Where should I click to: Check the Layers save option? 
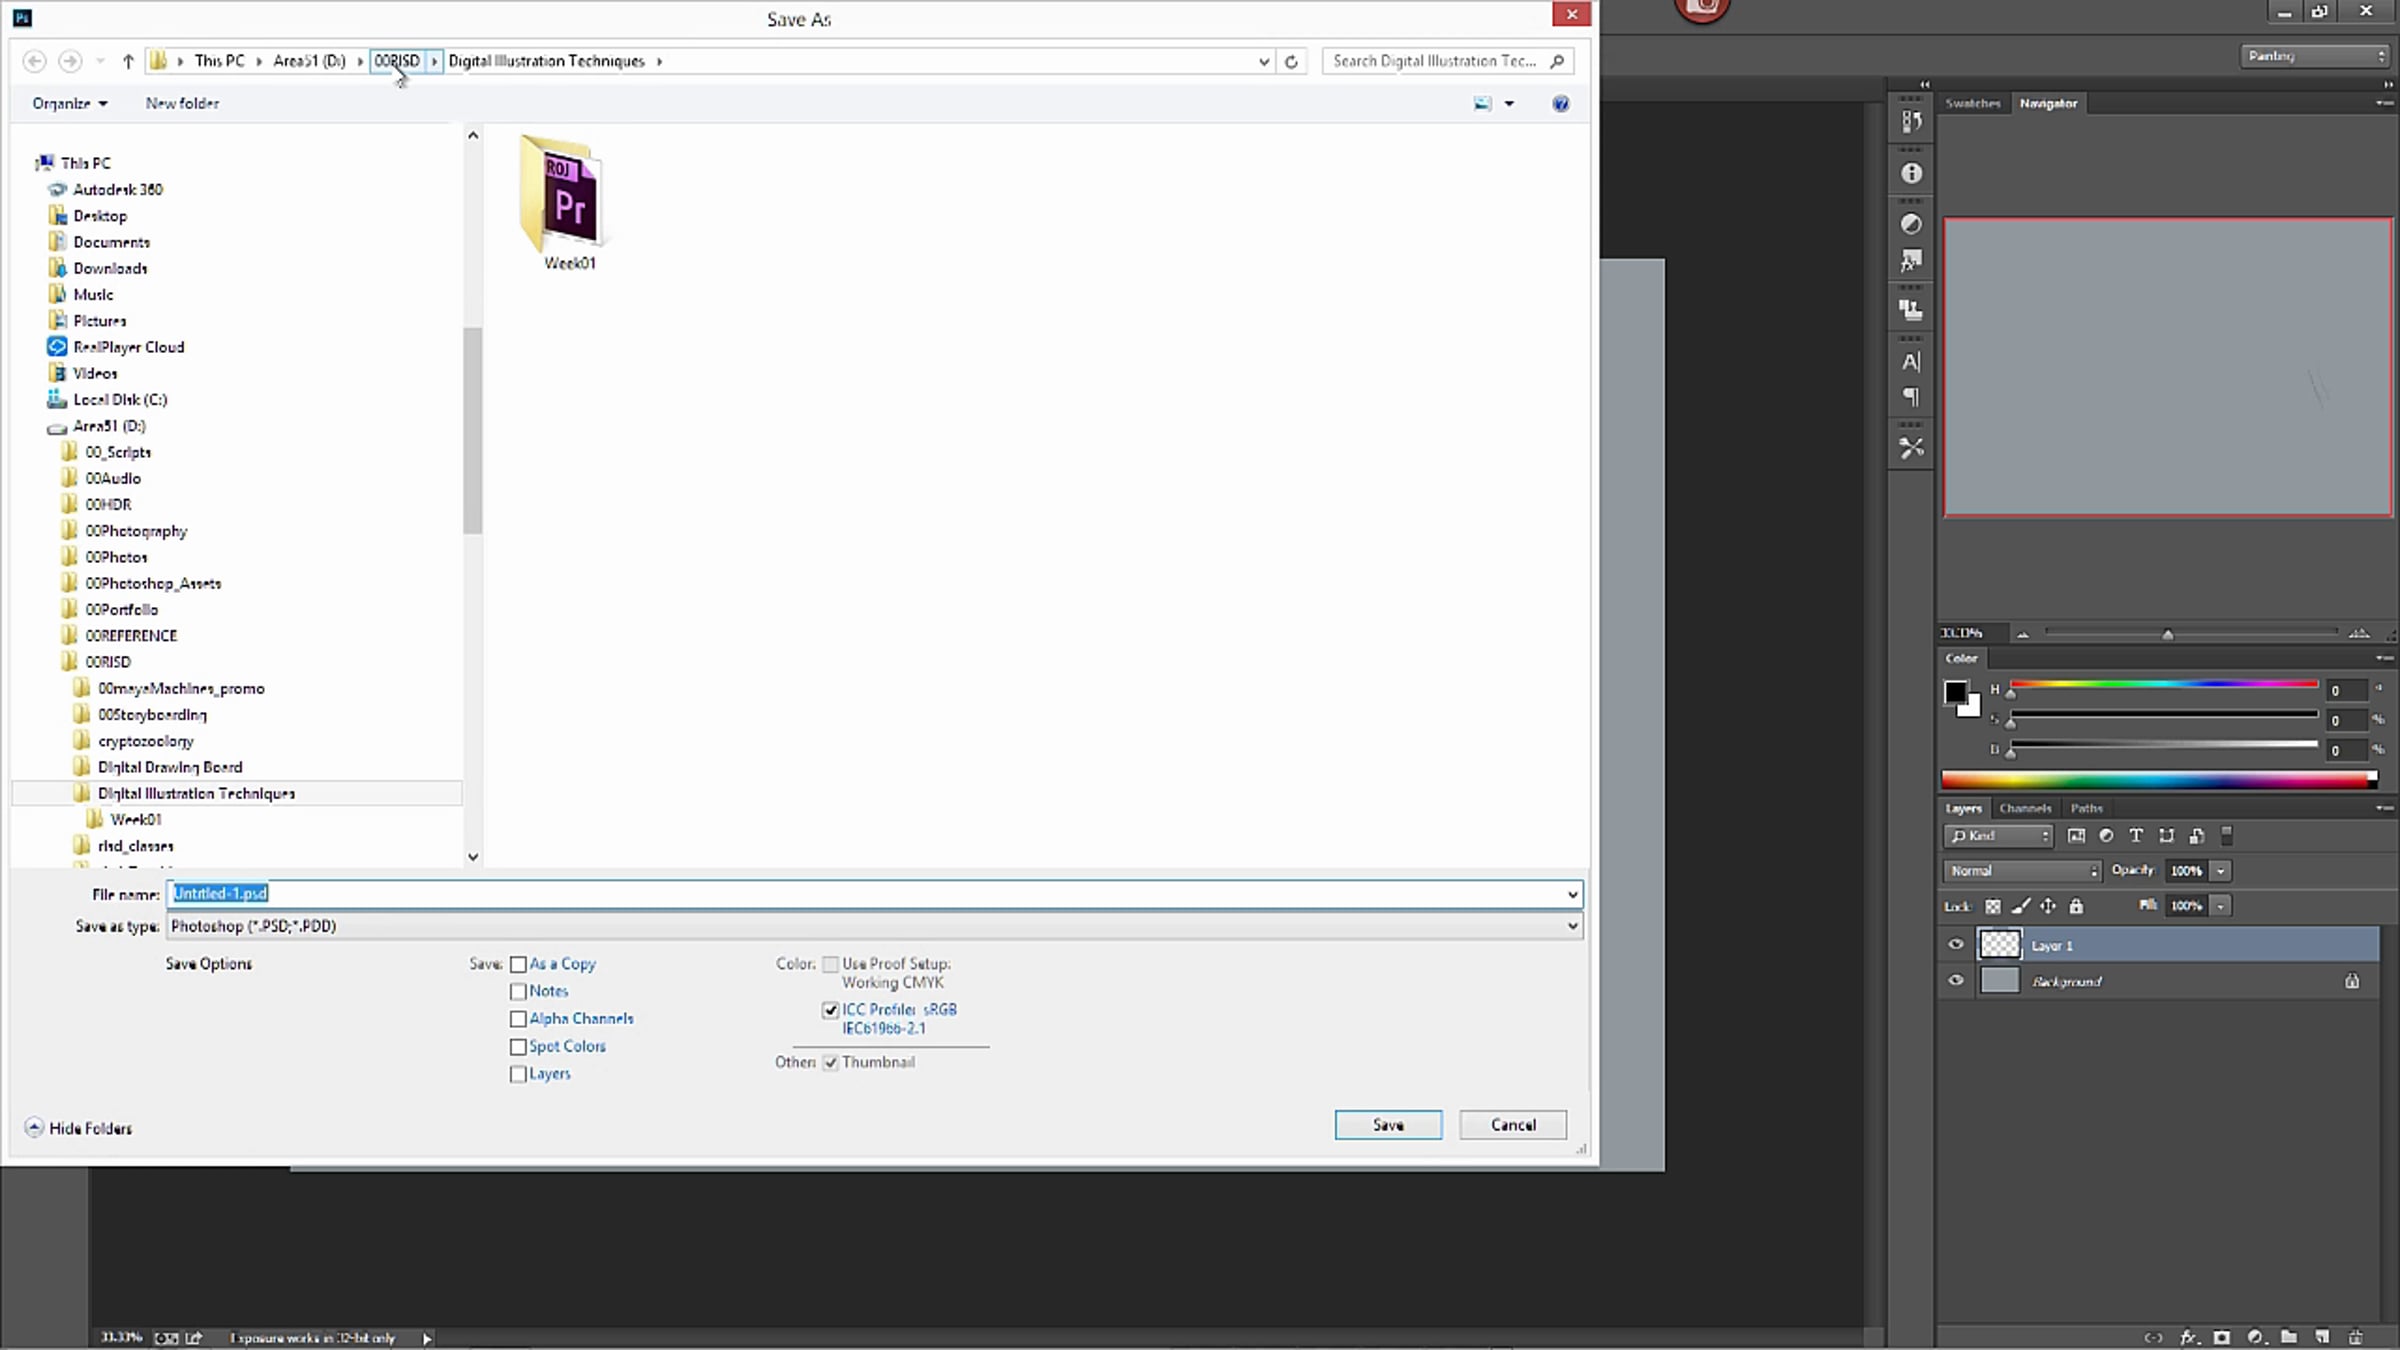click(x=518, y=1075)
